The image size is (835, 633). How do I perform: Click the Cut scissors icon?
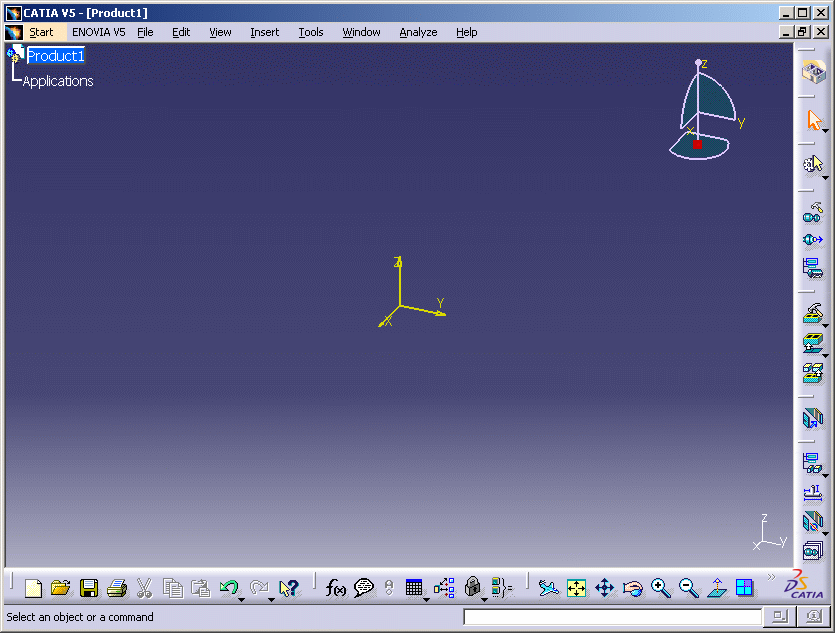(x=144, y=588)
